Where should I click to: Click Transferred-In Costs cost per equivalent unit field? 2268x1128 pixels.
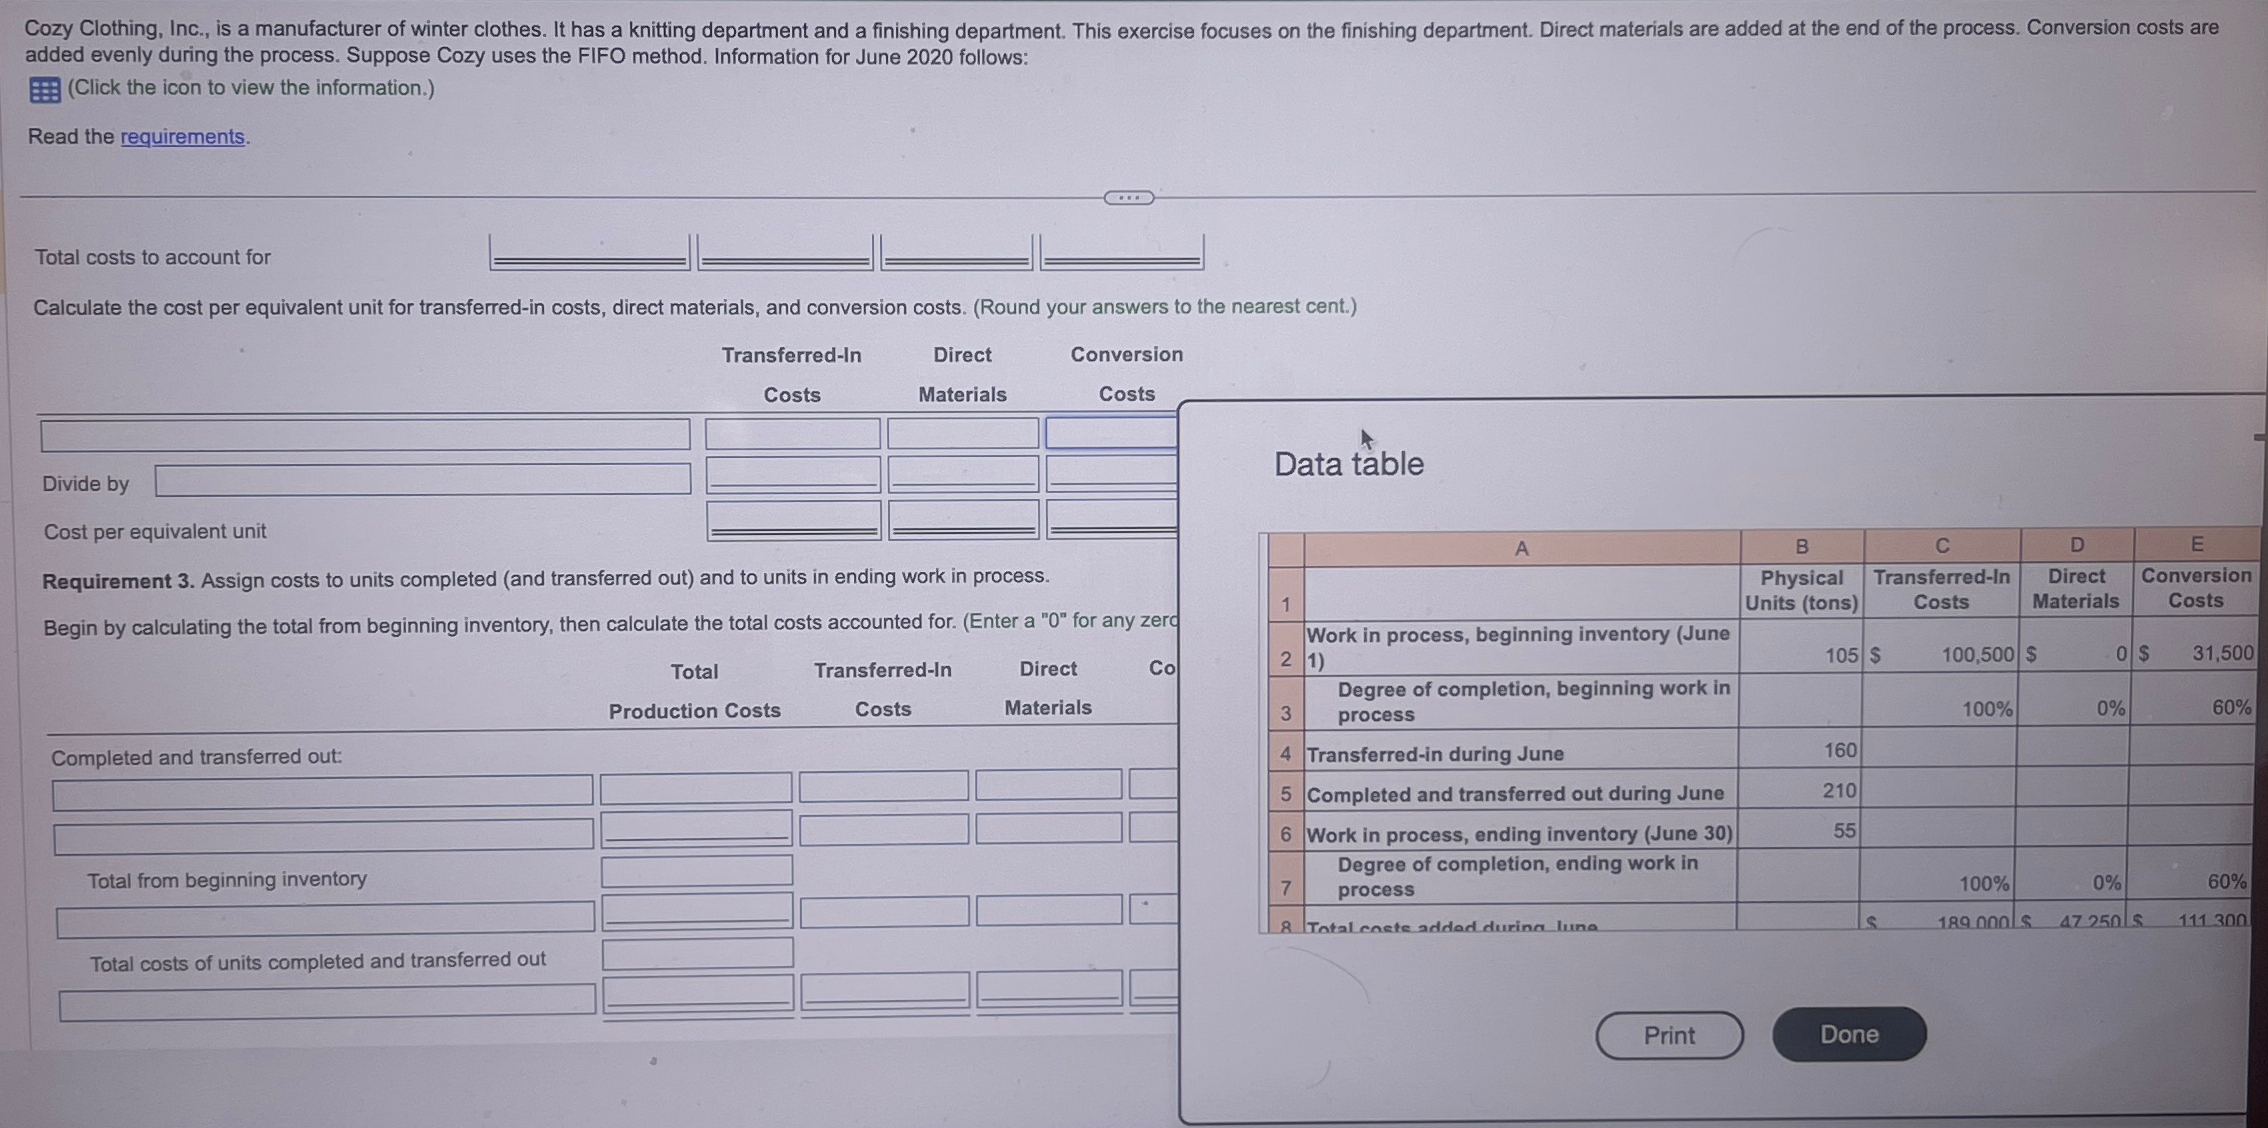pyautogui.click(x=793, y=520)
